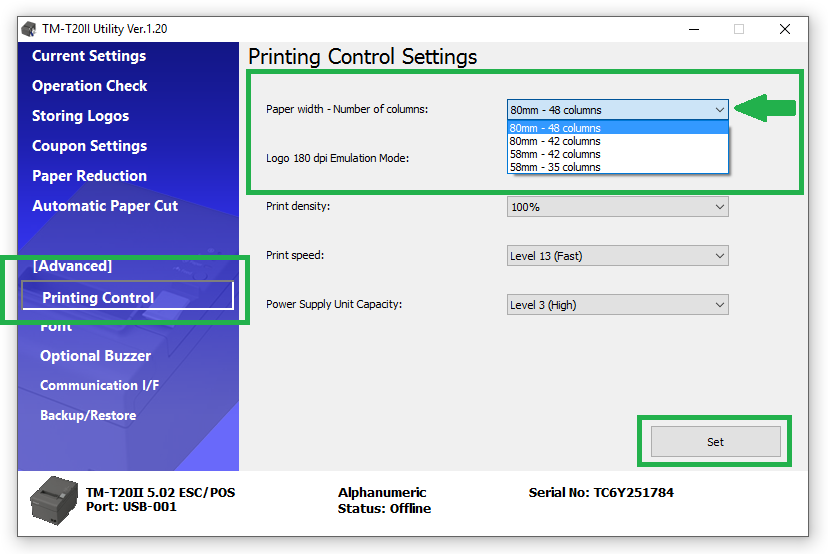
Task: Expand the Print speed dropdown
Action: pyautogui.click(x=617, y=256)
